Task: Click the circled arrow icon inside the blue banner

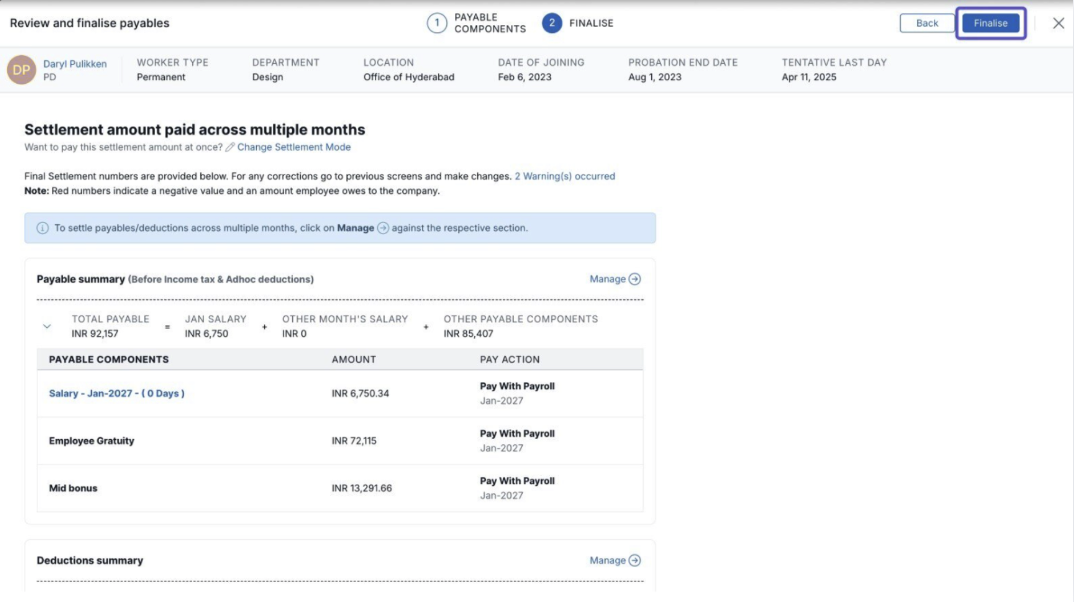Action: coord(383,228)
